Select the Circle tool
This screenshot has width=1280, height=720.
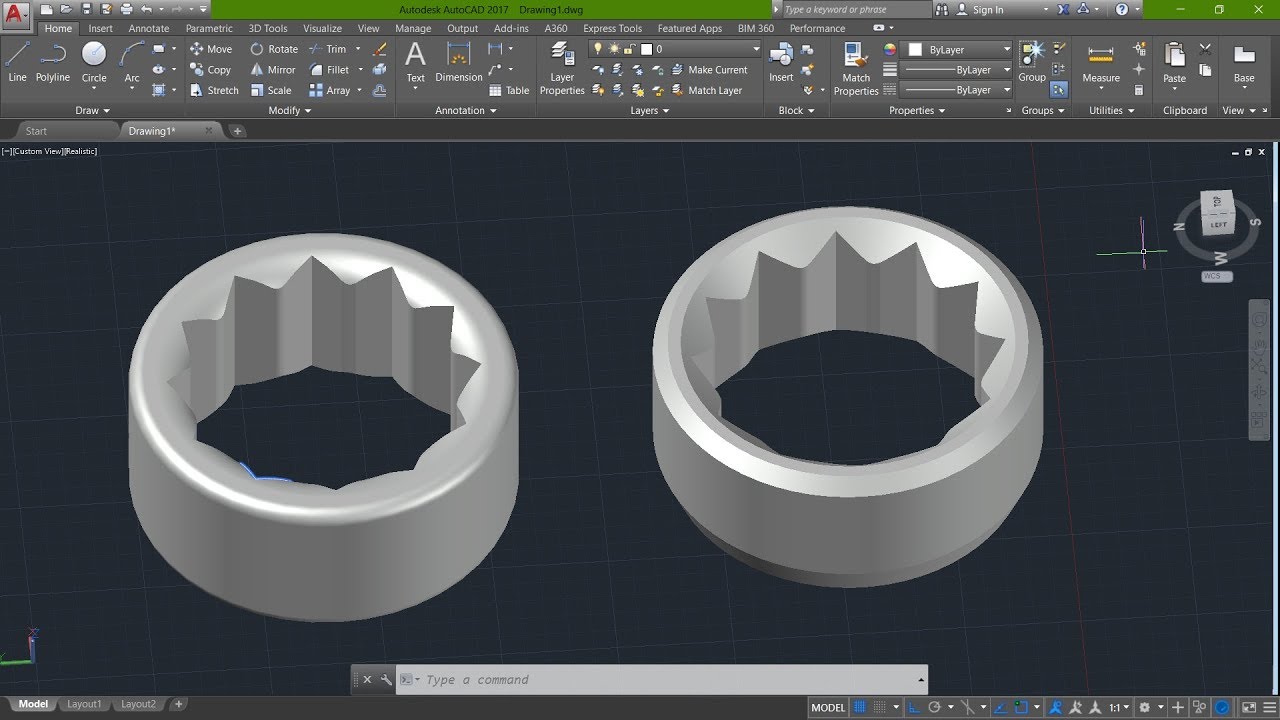point(94,62)
